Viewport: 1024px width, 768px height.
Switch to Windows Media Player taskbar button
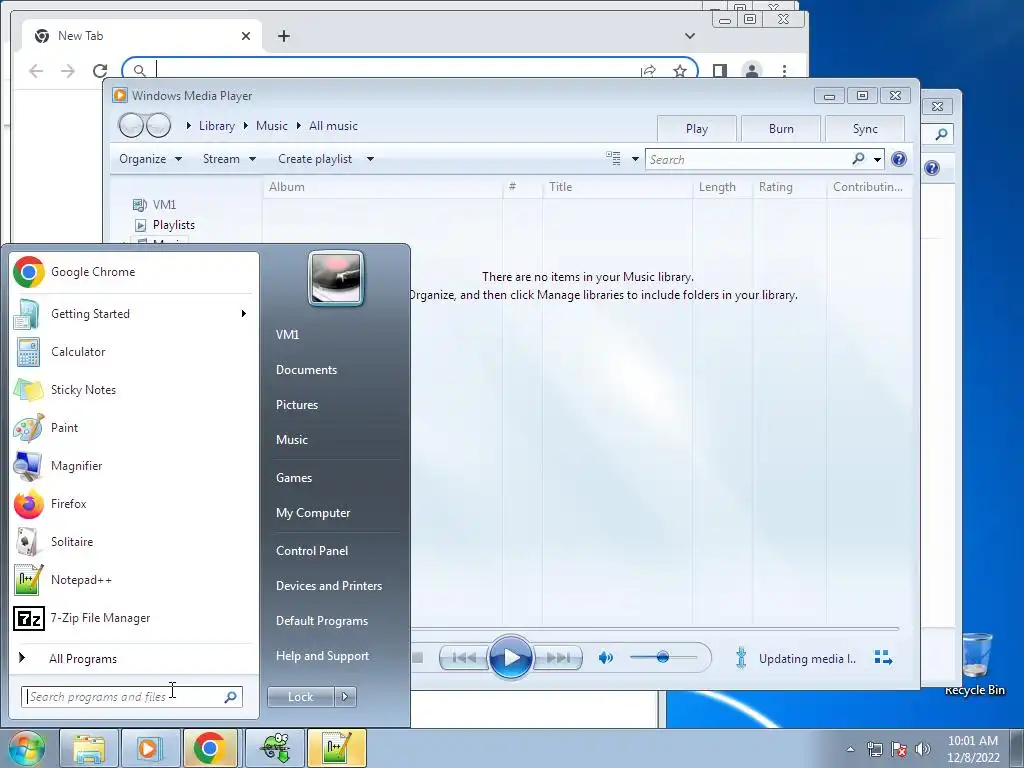pos(150,748)
